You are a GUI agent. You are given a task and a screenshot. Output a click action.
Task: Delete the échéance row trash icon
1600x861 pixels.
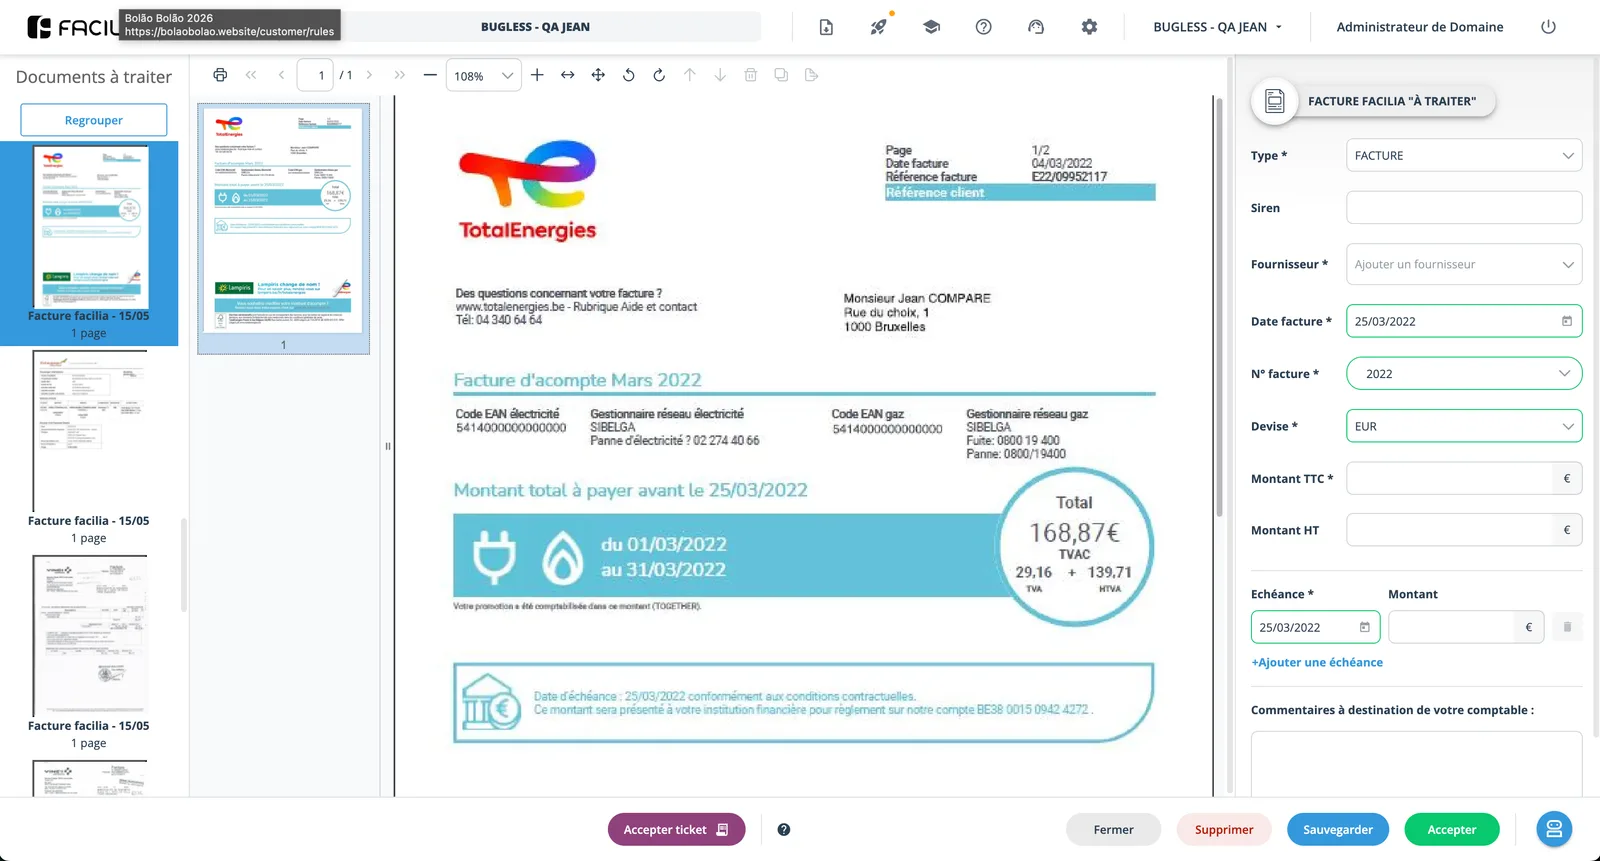(1567, 627)
